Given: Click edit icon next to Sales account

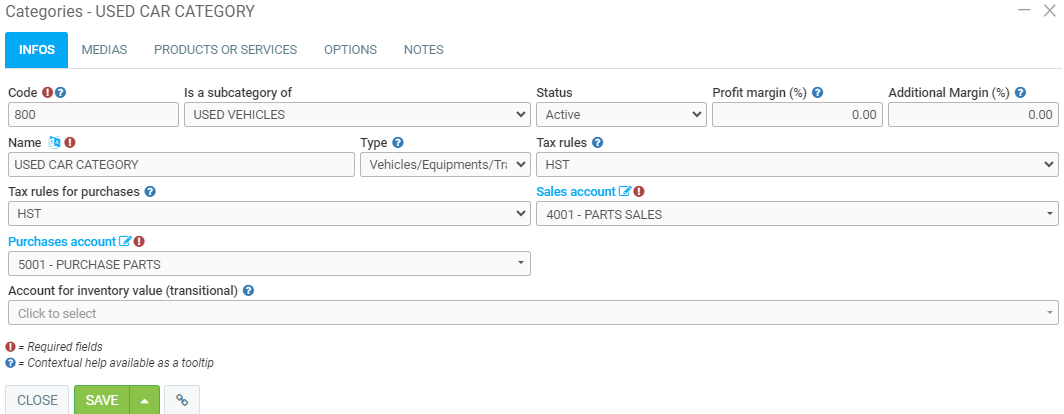Looking at the screenshot, I should point(625,191).
